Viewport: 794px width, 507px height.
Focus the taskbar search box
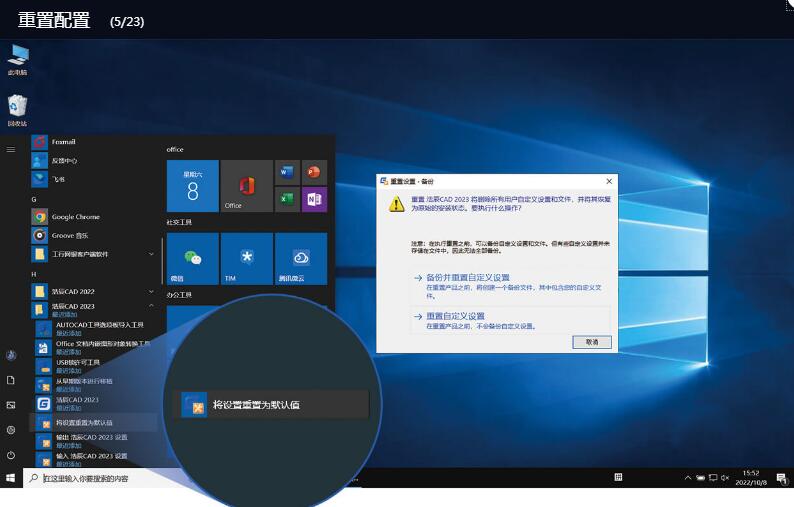pyautogui.click(x=101, y=478)
